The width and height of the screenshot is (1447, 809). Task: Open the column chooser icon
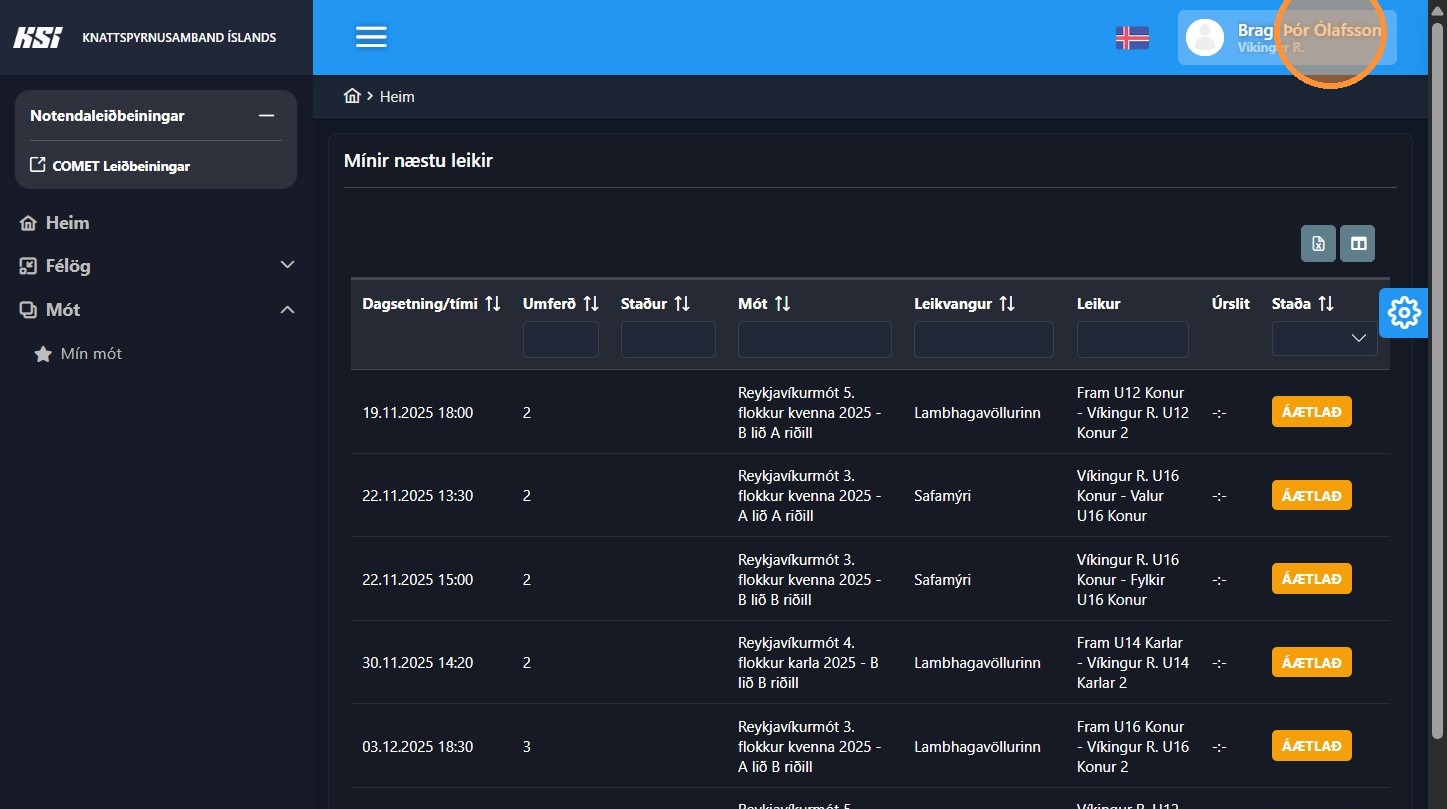(1358, 243)
